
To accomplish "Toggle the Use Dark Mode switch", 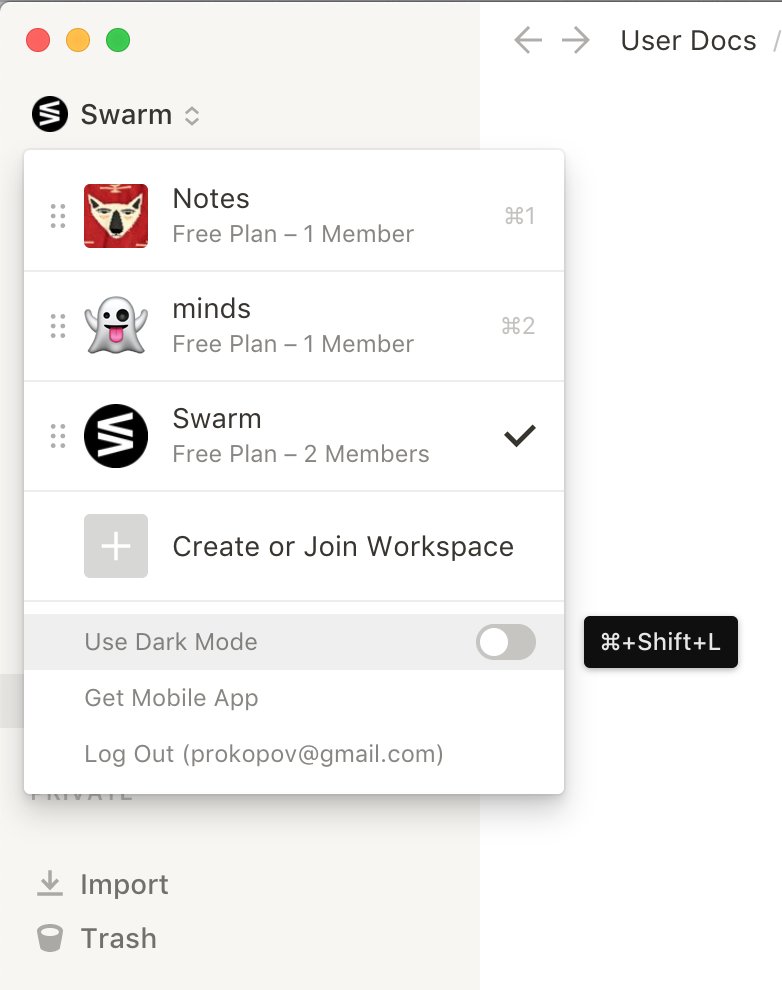I will 506,642.
